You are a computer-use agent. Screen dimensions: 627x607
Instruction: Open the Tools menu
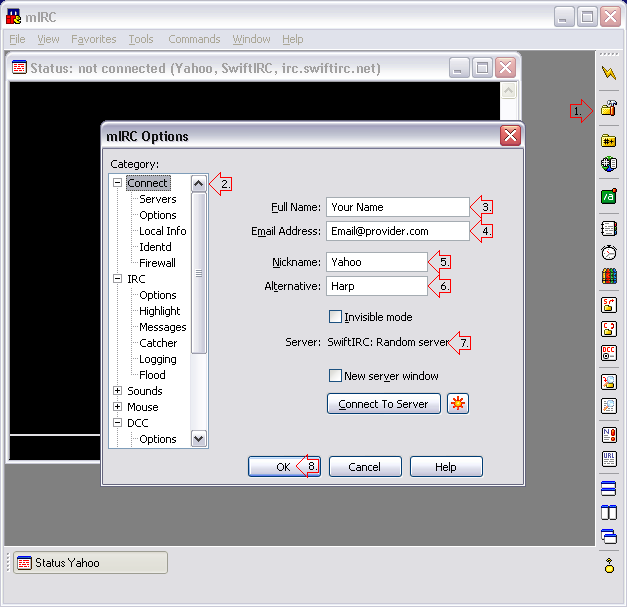[x=141, y=39]
